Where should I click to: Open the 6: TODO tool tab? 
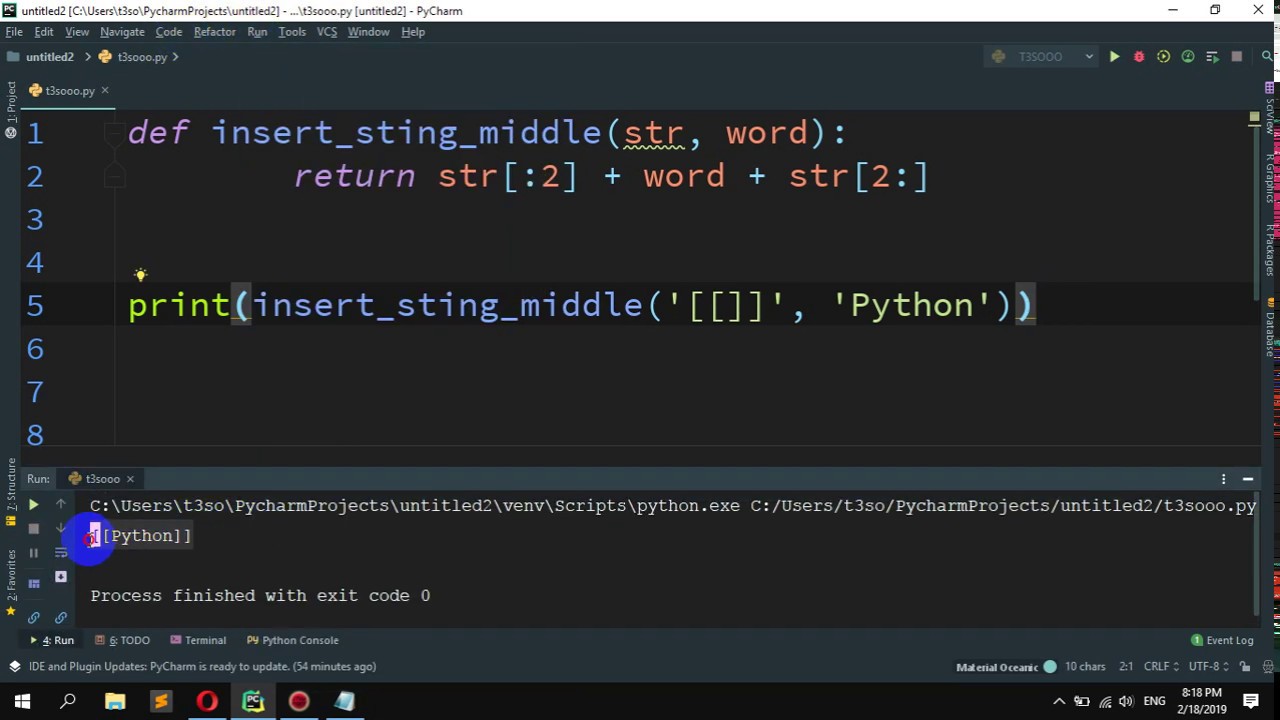tap(122, 640)
